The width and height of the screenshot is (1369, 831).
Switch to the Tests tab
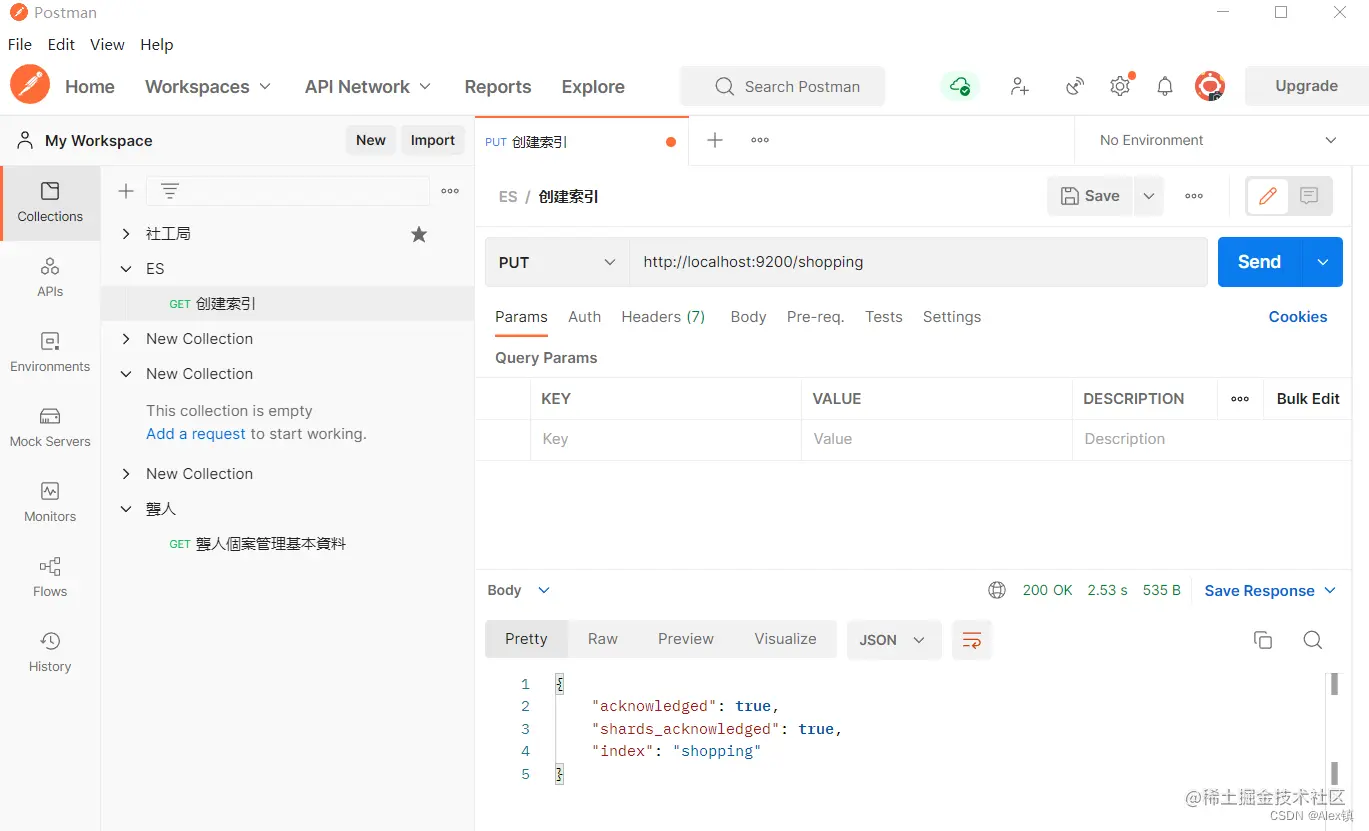click(x=884, y=317)
